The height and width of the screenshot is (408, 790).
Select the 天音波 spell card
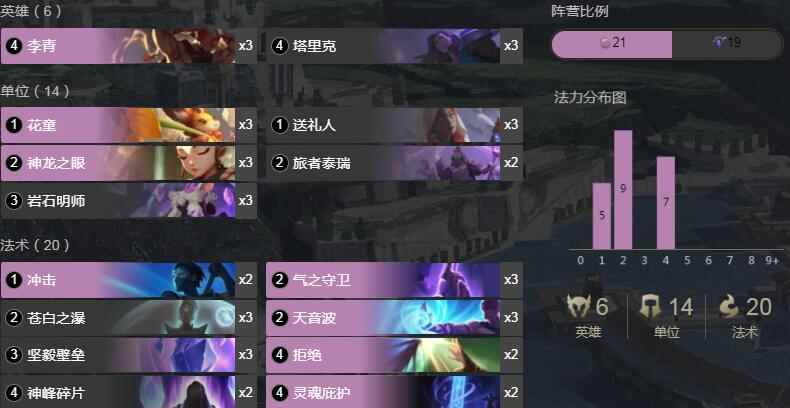394,318
